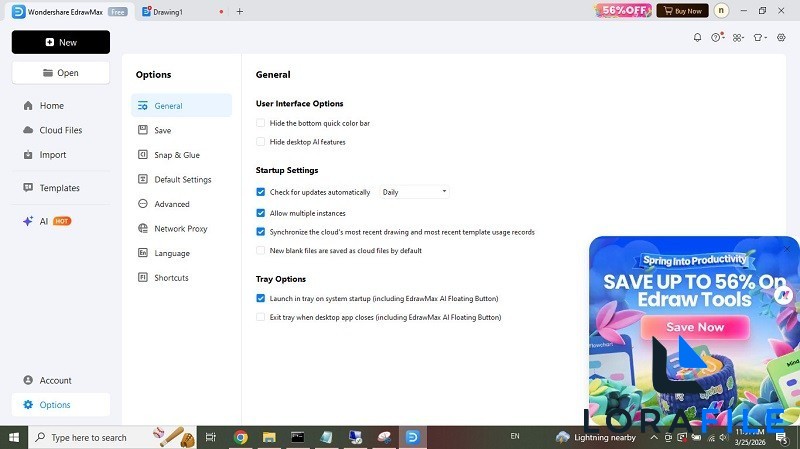The height and width of the screenshot is (449, 800).
Task: Enable New blank files saved as cloud files
Action: coord(261,251)
